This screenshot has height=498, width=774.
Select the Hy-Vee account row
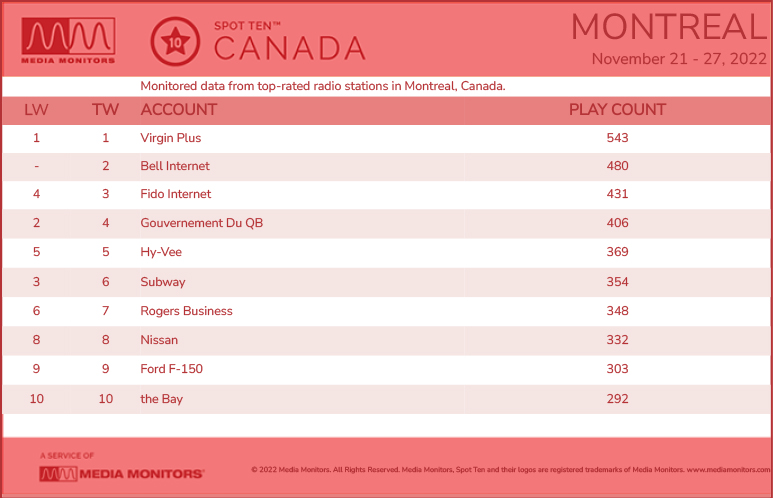coord(387,252)
